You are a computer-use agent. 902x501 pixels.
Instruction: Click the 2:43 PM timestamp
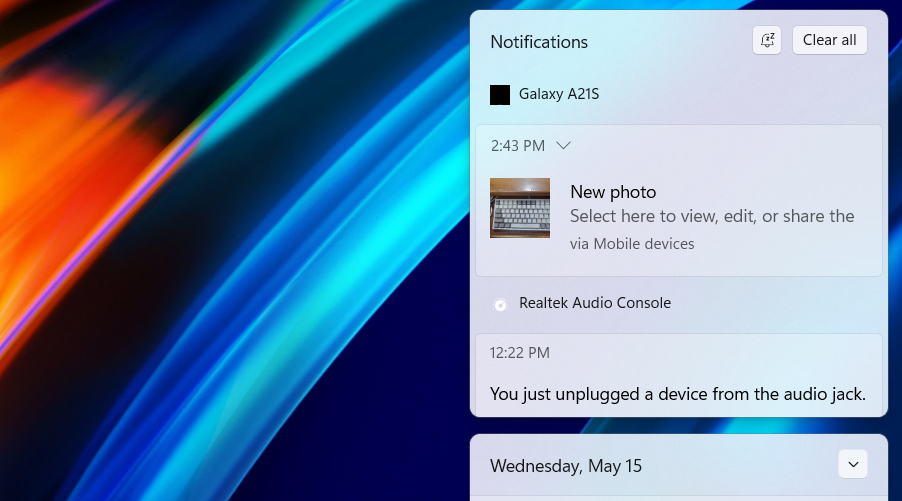[518, 146]
